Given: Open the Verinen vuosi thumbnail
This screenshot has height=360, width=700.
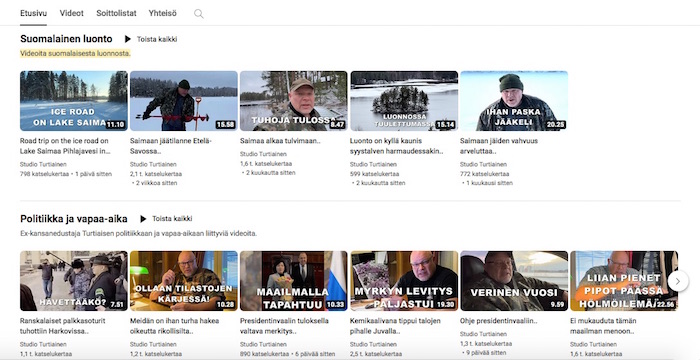Looking at the screenshot, I should click(514, 281).
